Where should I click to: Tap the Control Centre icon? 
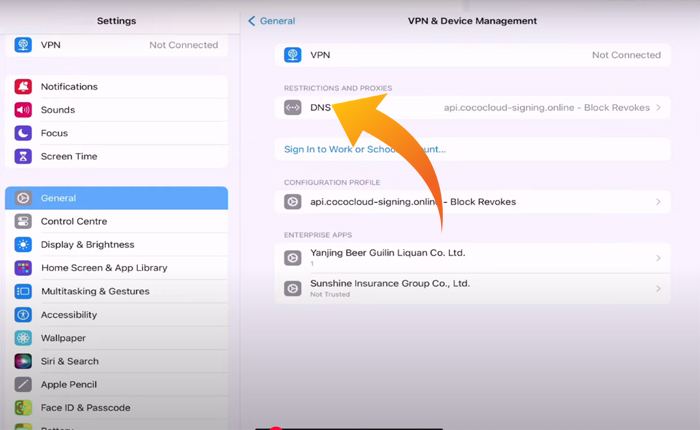[23, 221]
